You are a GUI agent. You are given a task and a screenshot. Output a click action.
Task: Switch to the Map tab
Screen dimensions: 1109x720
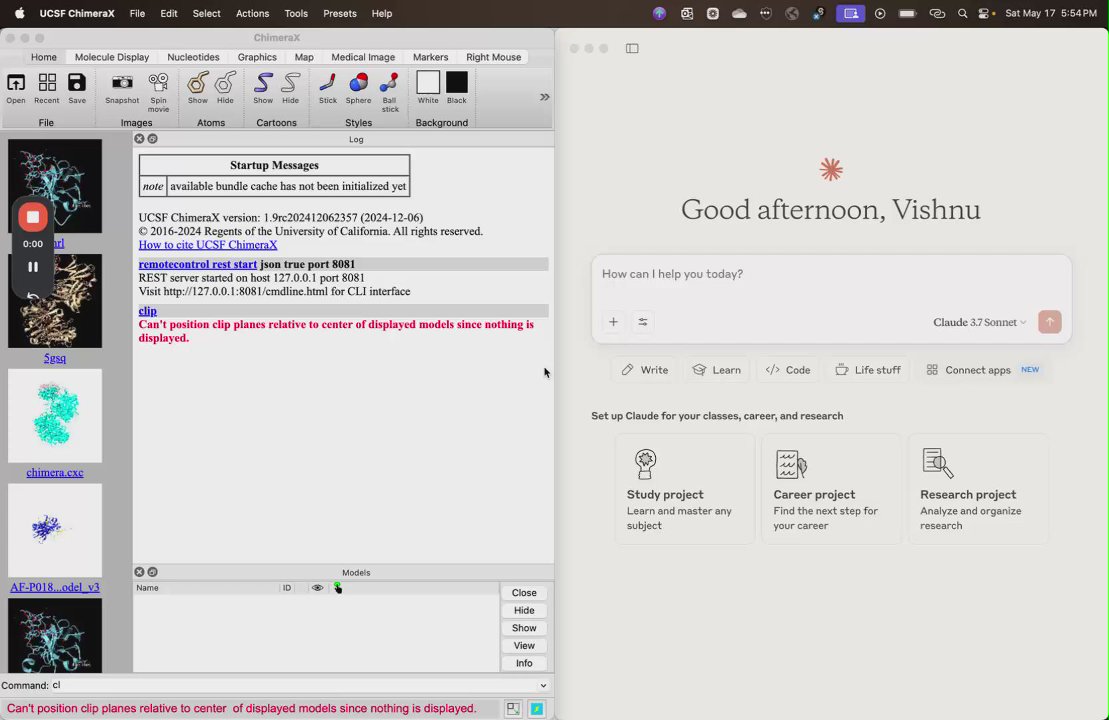(304, 57)
